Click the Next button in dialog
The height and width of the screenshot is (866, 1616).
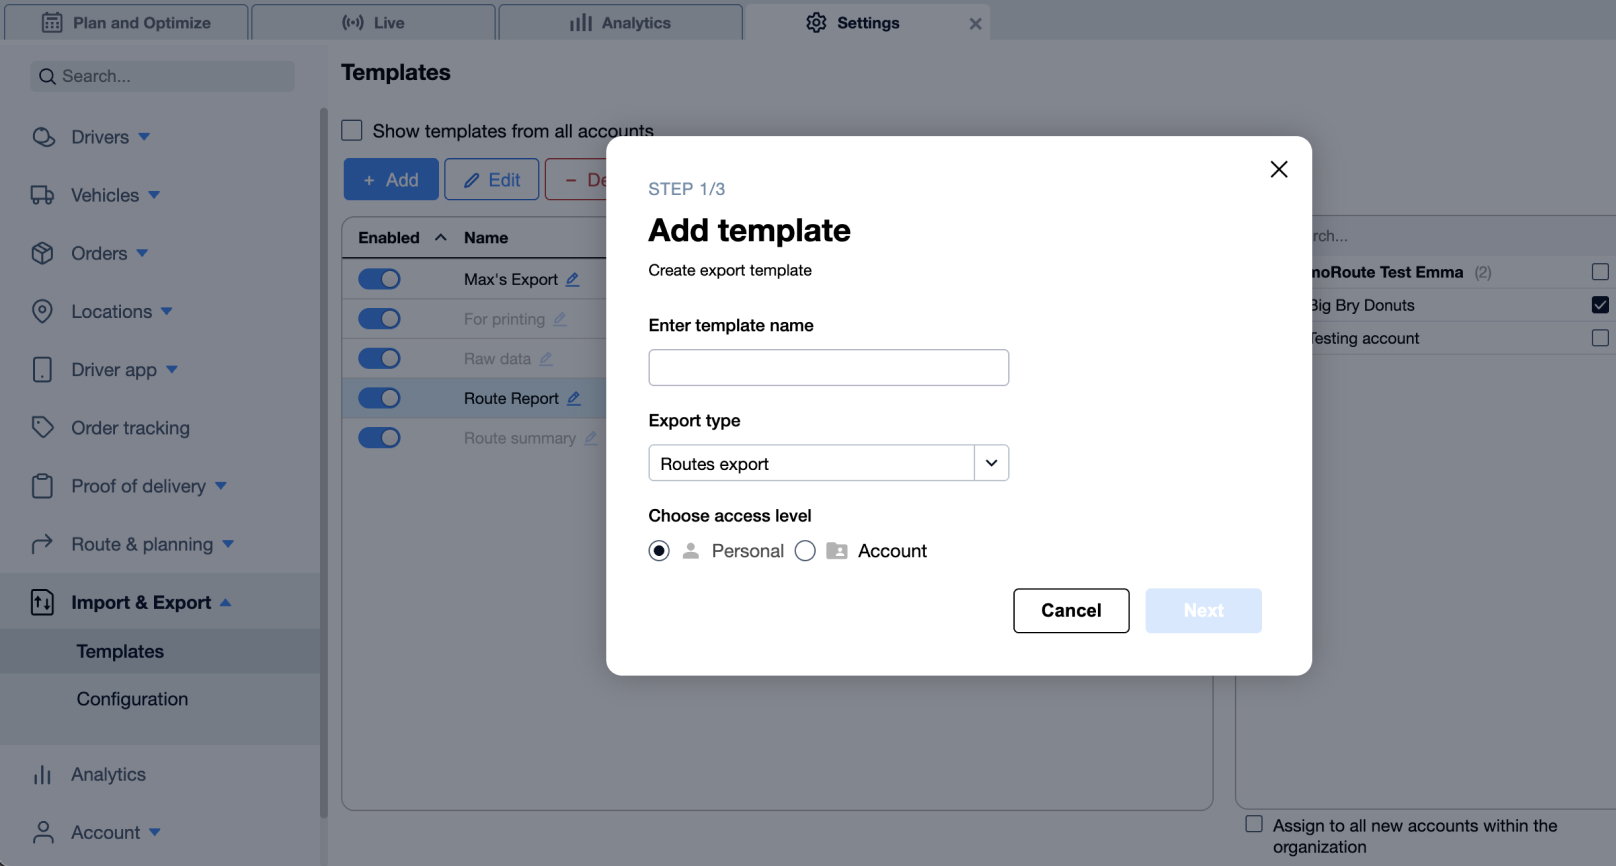1203,611
